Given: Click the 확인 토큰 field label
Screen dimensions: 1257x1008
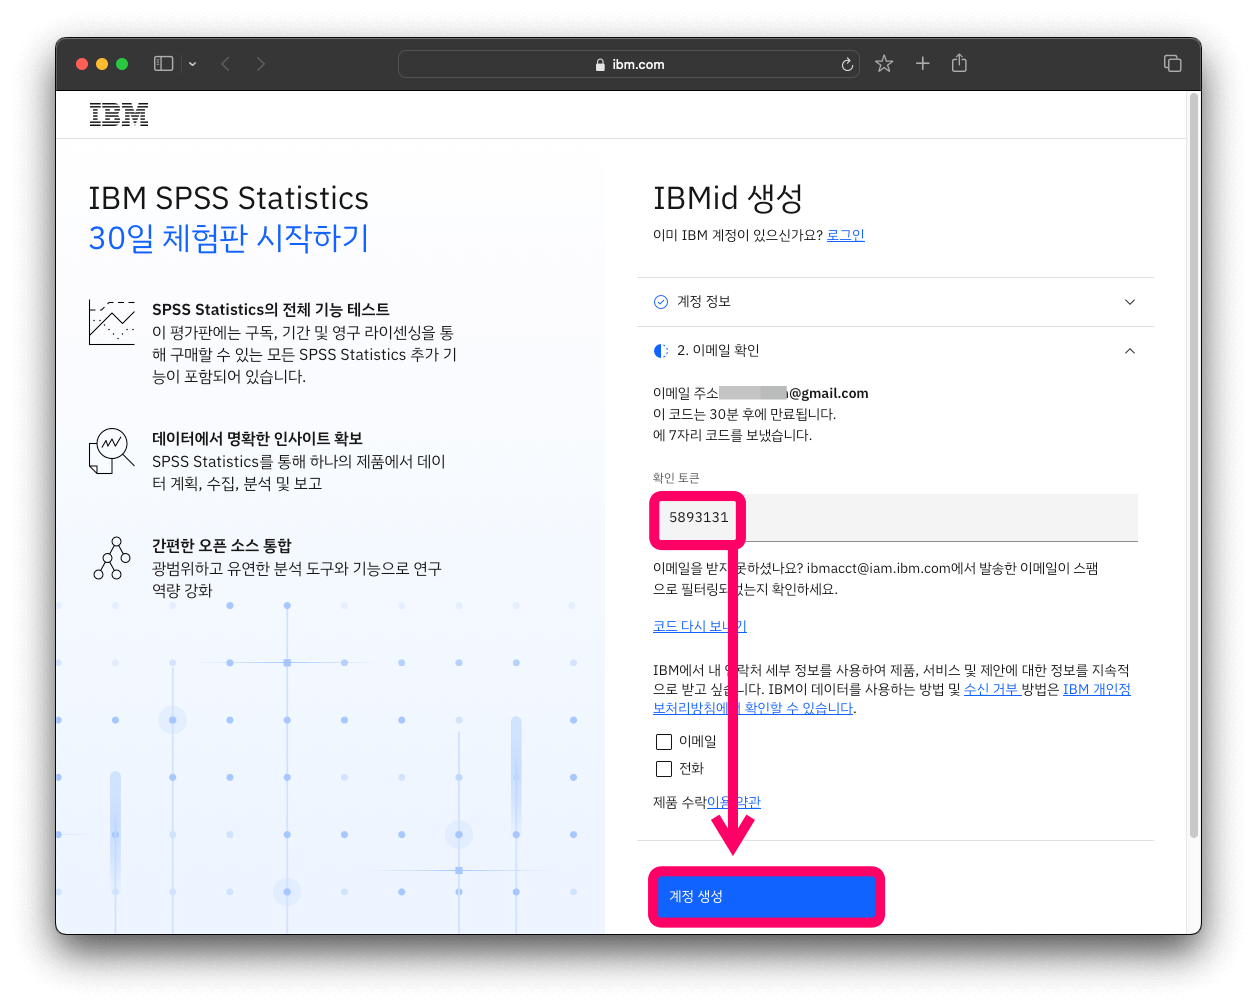Looking at the screenshot, I should point(676,478).
